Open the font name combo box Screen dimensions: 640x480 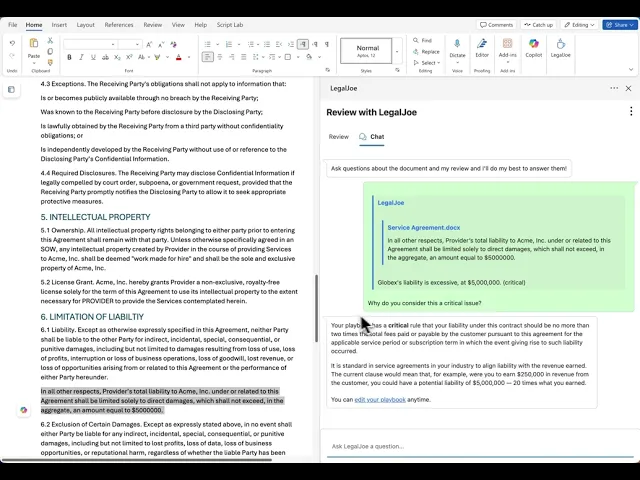point(90,44)
